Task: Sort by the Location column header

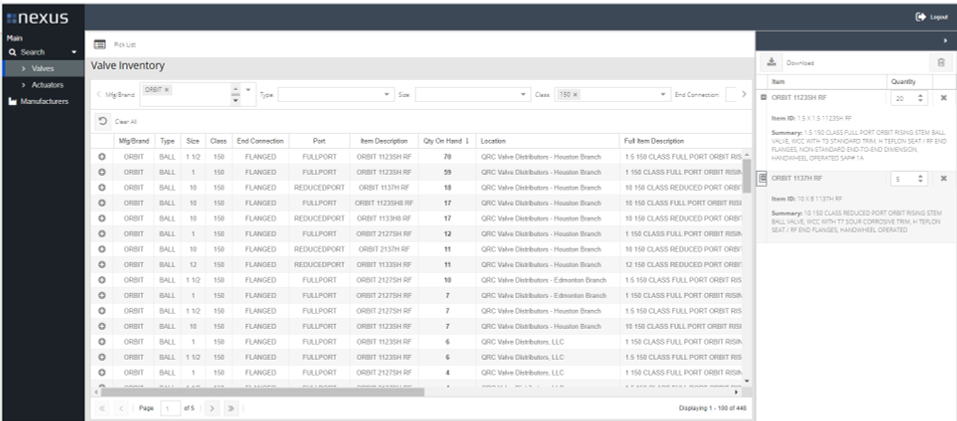Action: coord(547,141)
